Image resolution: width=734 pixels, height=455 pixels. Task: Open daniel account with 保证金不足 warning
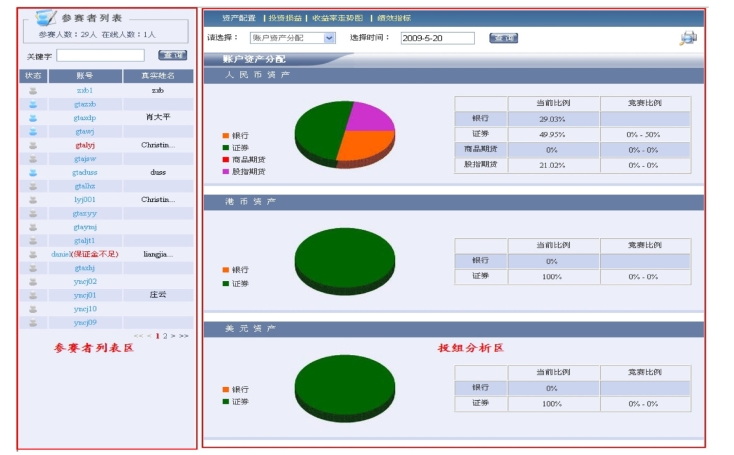pyautogui.click(x=85, y=254)
